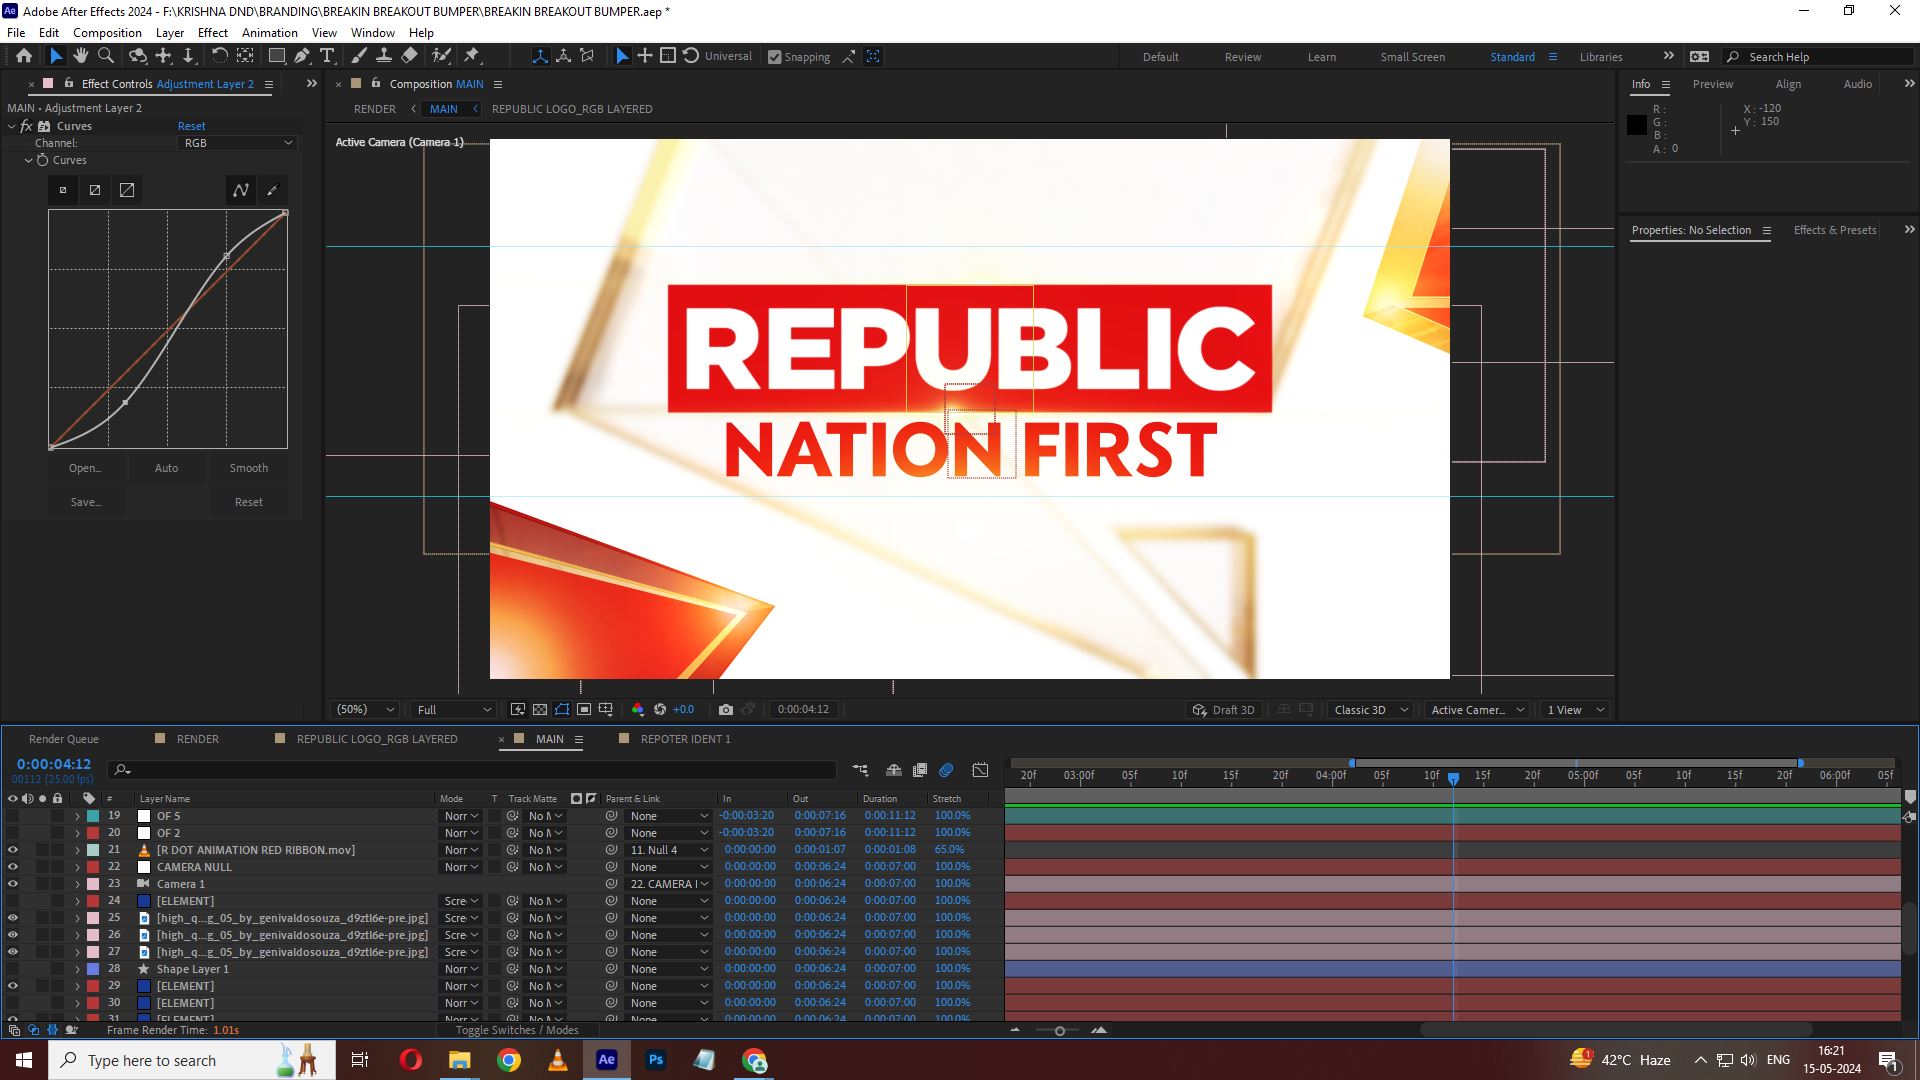Choose the smooth curve draw tool in Curves
The image size is (1920, 1080).
pyautogui.click(x=241, y=190)
